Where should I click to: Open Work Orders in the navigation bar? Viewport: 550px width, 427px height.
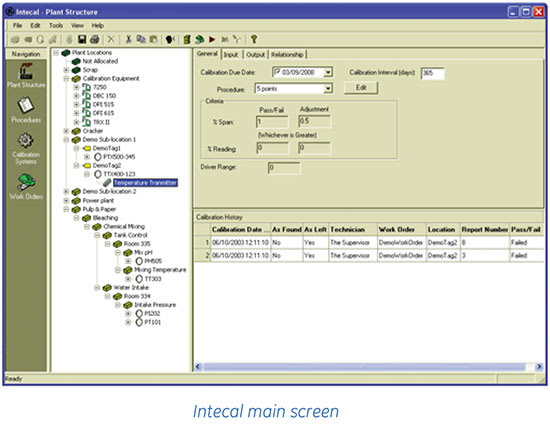[26, 187]
